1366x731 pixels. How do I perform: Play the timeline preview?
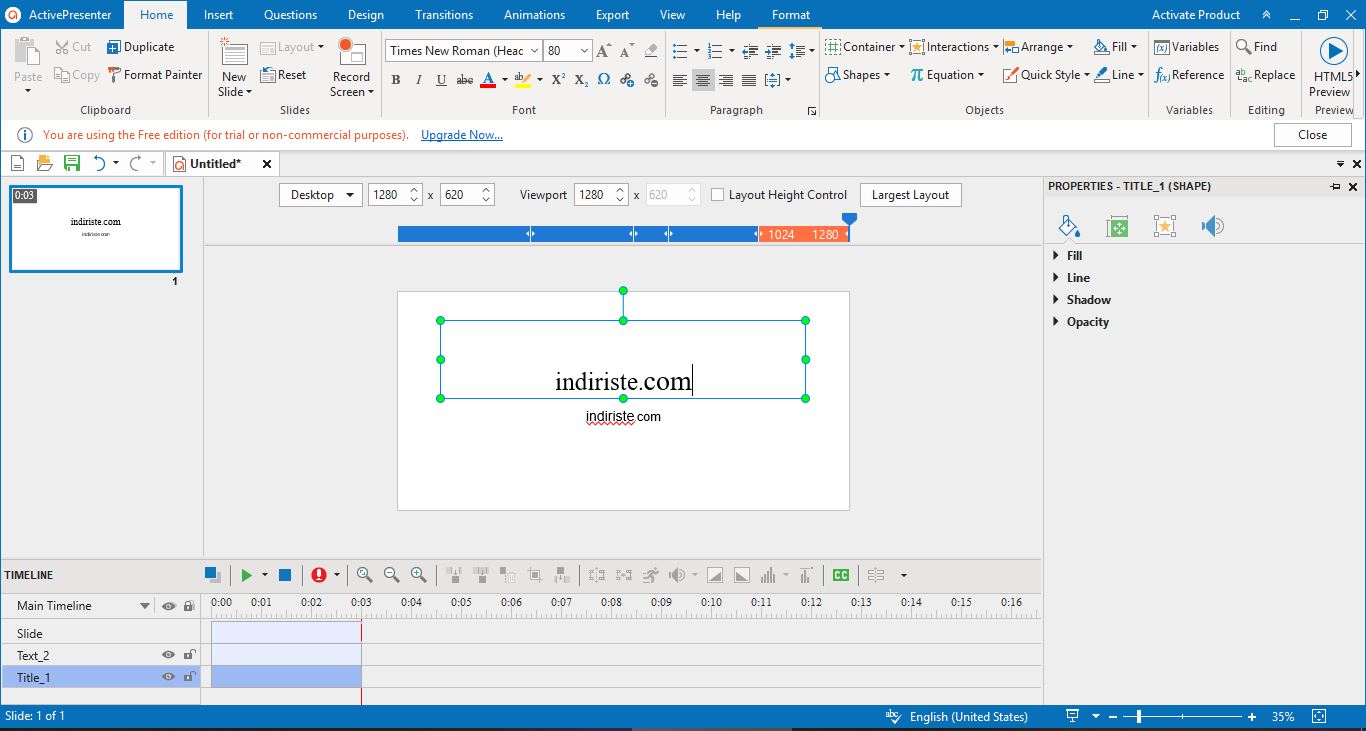[246, 575]
